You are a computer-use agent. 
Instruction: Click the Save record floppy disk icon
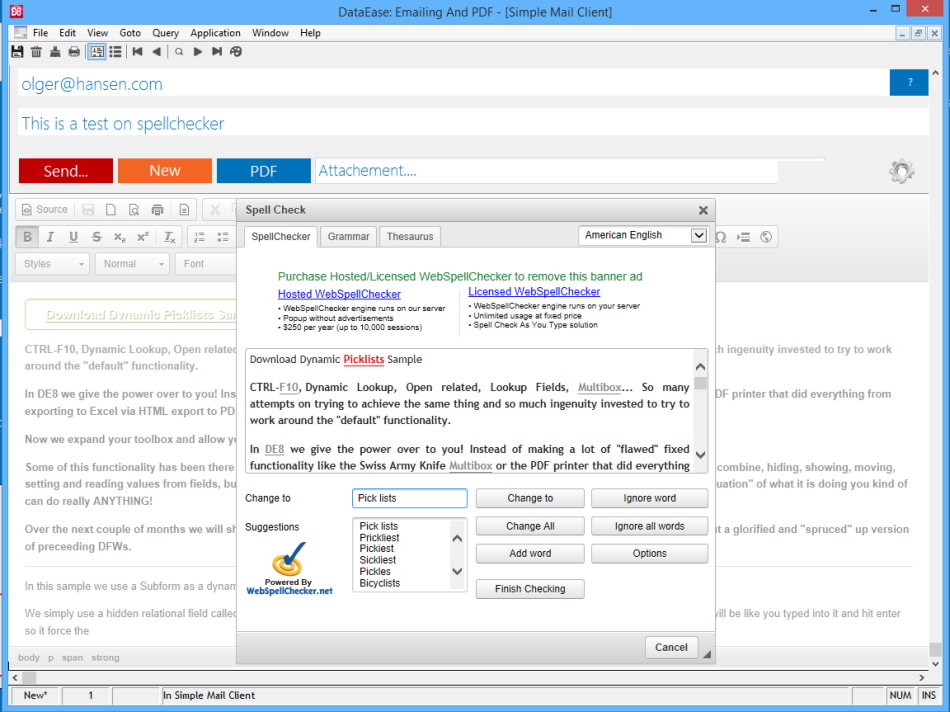18,52
